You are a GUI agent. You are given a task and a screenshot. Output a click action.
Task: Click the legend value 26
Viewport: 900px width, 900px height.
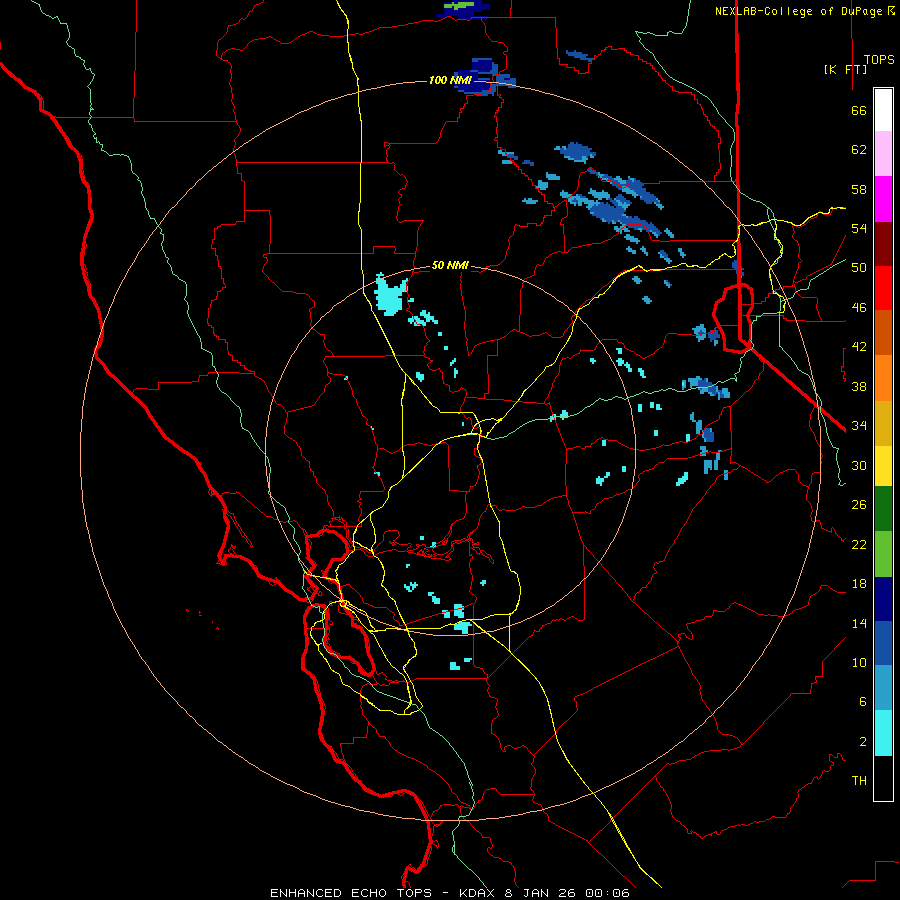pos(859,505)
